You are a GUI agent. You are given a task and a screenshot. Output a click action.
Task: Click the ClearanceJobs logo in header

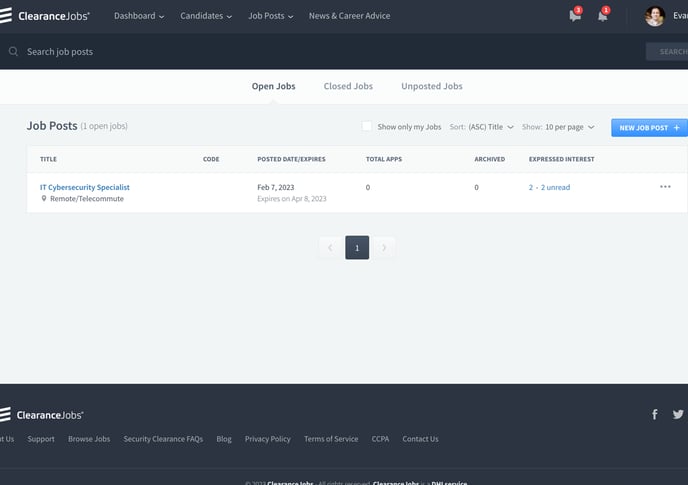click(45, 16)
